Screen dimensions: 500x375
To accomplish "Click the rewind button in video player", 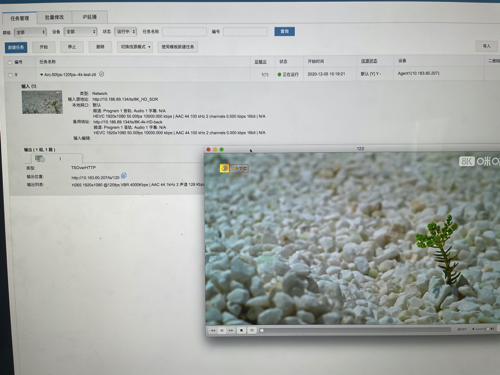I will click(x=213, y=330).
